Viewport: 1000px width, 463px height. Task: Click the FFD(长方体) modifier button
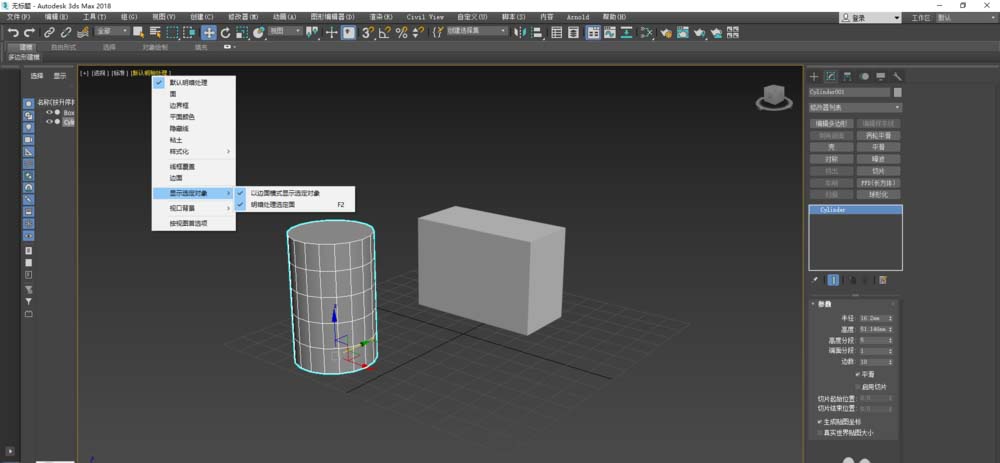coord(878,183)
